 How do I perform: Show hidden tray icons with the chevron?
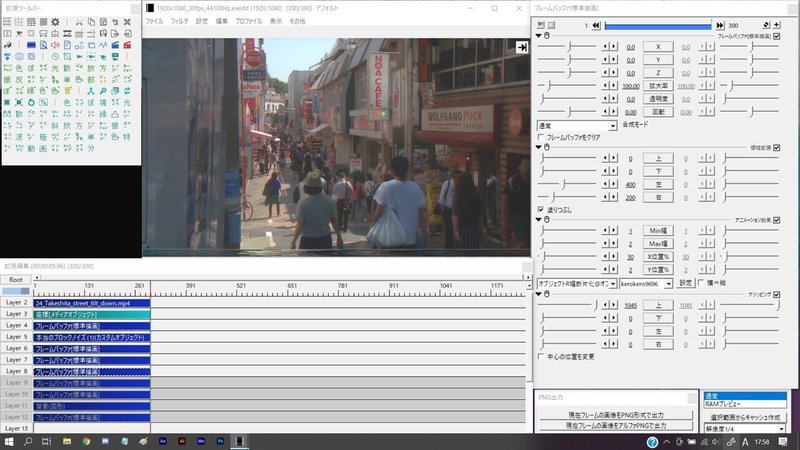click(666, 442)
